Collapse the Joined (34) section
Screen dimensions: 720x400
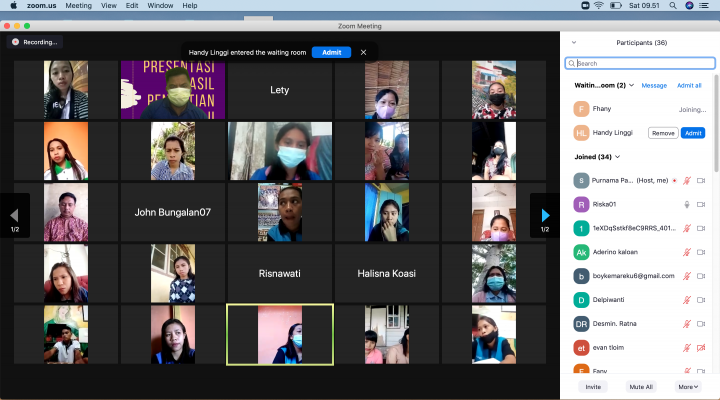click(618, 157)
